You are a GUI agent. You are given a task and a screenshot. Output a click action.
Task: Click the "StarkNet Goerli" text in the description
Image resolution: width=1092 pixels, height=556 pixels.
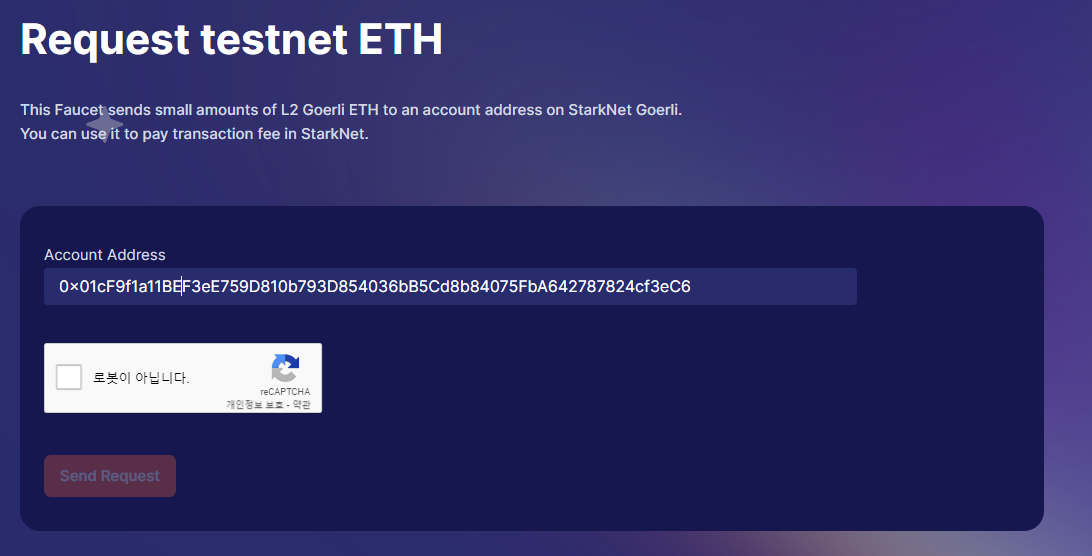point(624,109)
